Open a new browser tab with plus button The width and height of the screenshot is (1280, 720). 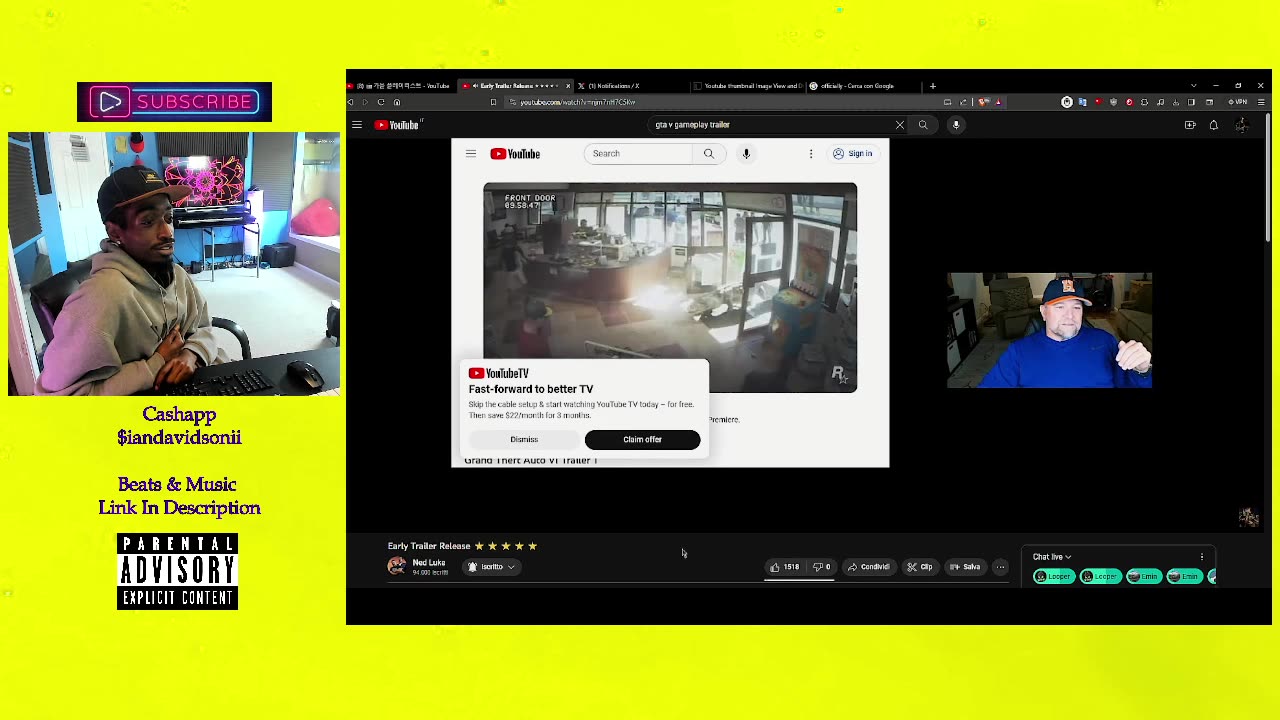[x=932, y=86]
